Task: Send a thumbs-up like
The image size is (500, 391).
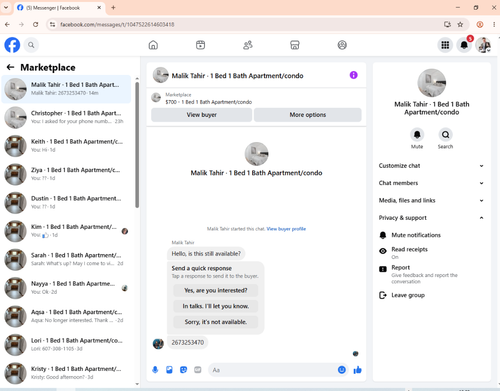Action: (x=357, y=370)
